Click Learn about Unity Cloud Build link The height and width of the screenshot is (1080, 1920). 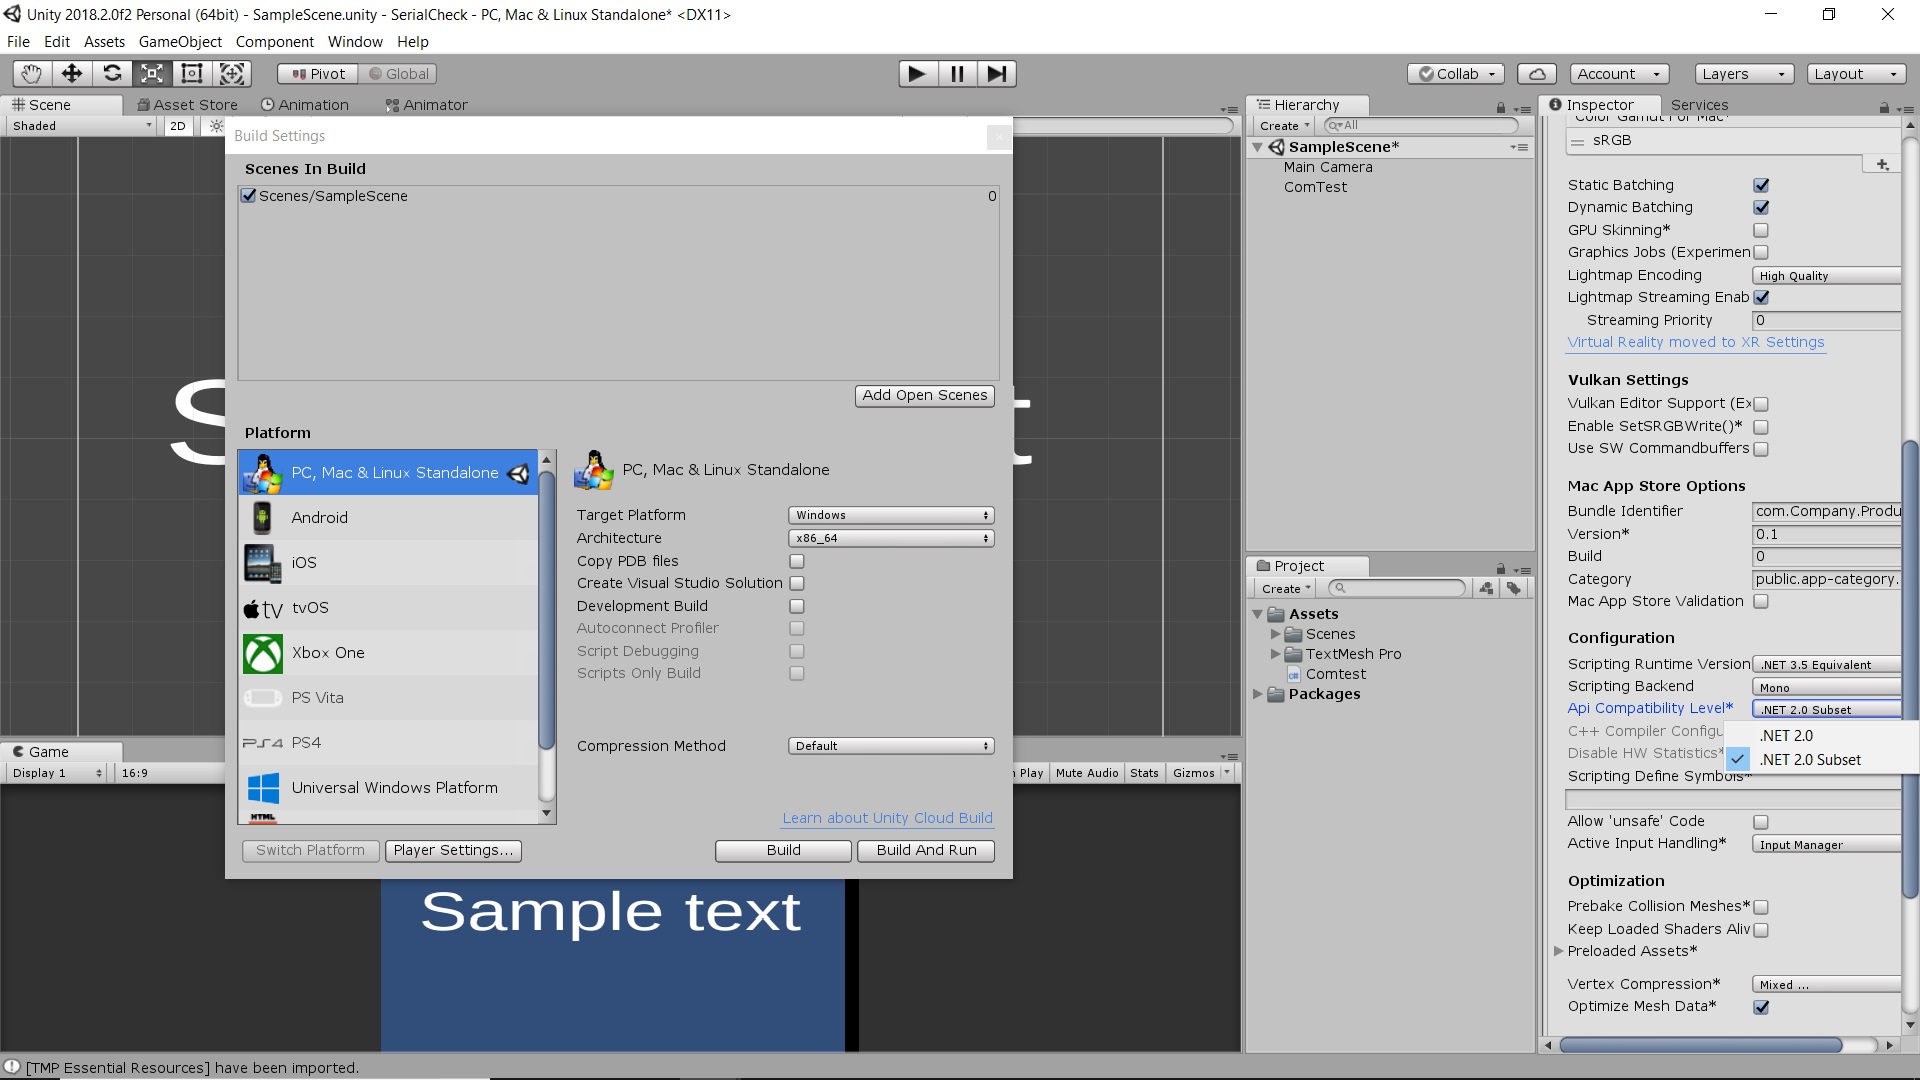pyautogui.click(x=887, y=818)
